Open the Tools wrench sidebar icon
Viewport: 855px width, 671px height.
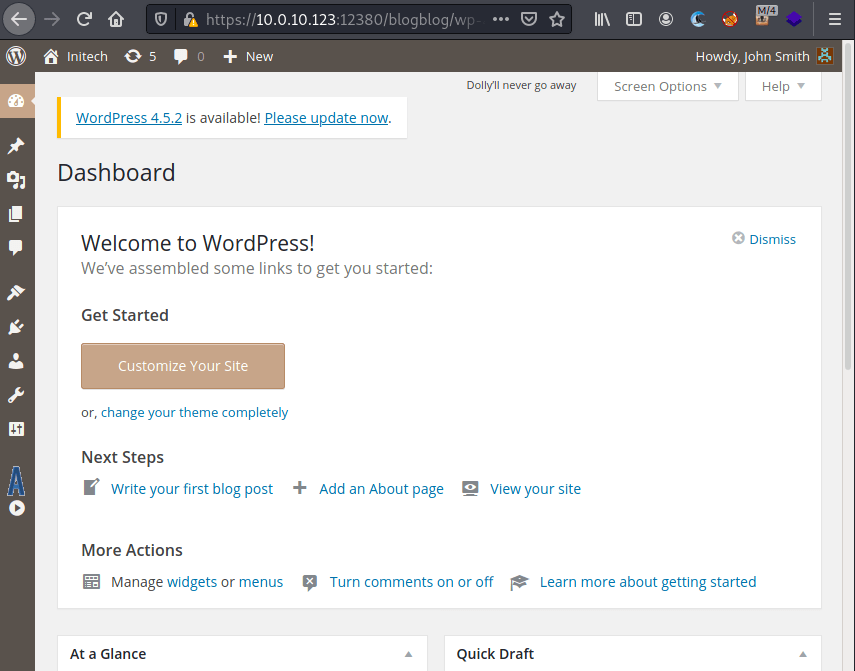16,395
